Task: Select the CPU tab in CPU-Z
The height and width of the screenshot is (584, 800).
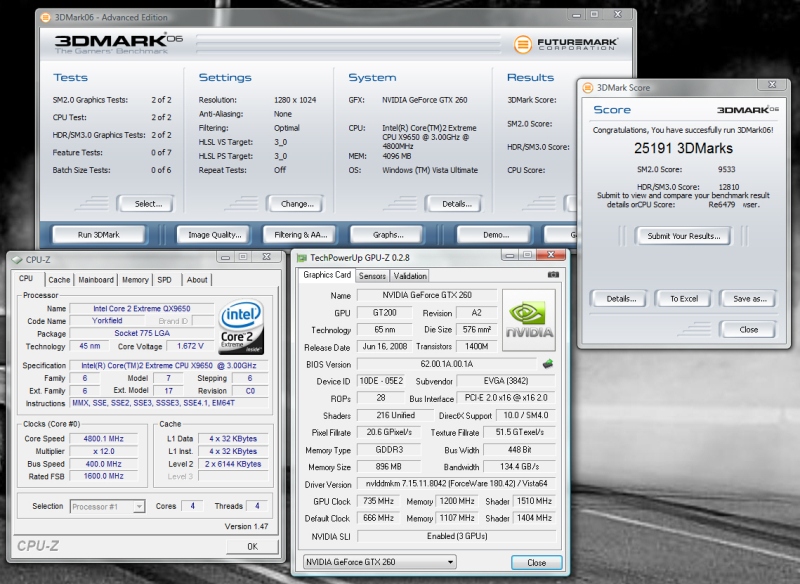Action: pyautogui.click(x=26, y=278)
